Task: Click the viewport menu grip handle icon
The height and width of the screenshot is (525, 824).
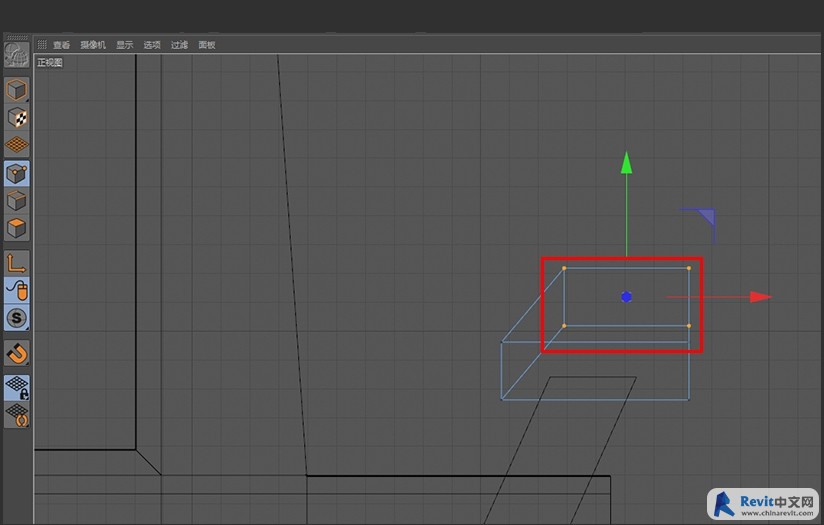Action: (42, 45)
